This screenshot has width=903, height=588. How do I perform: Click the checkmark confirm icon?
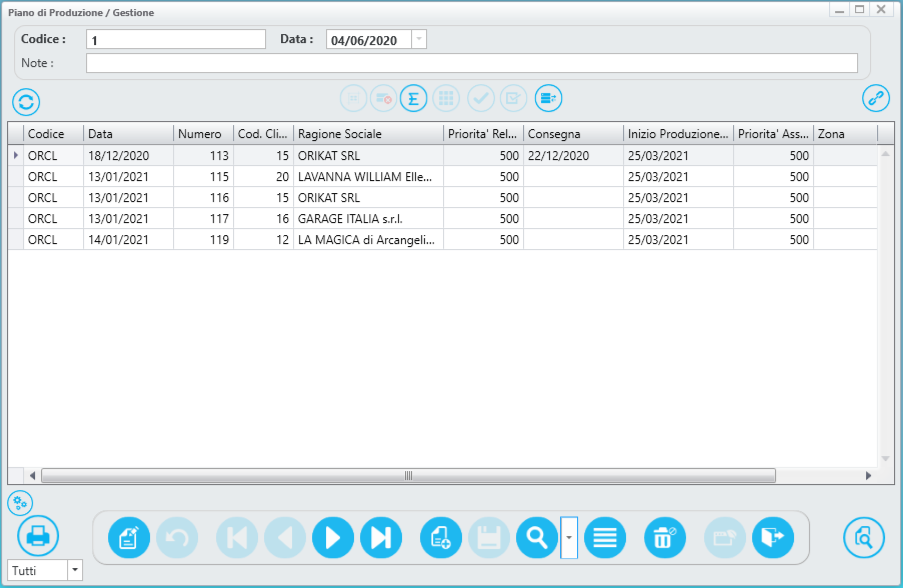click(x=481, y=98)
